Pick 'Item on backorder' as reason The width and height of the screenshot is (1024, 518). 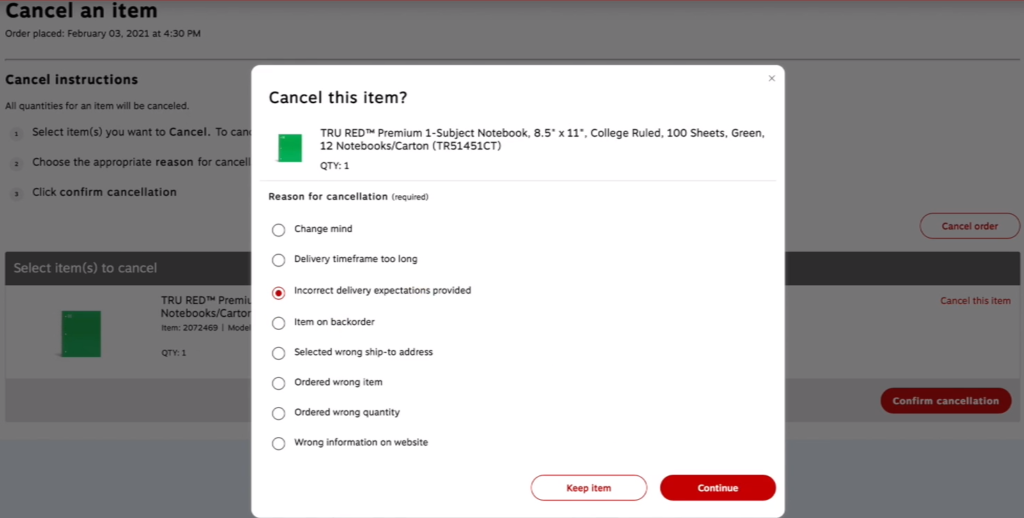point(279,323)
